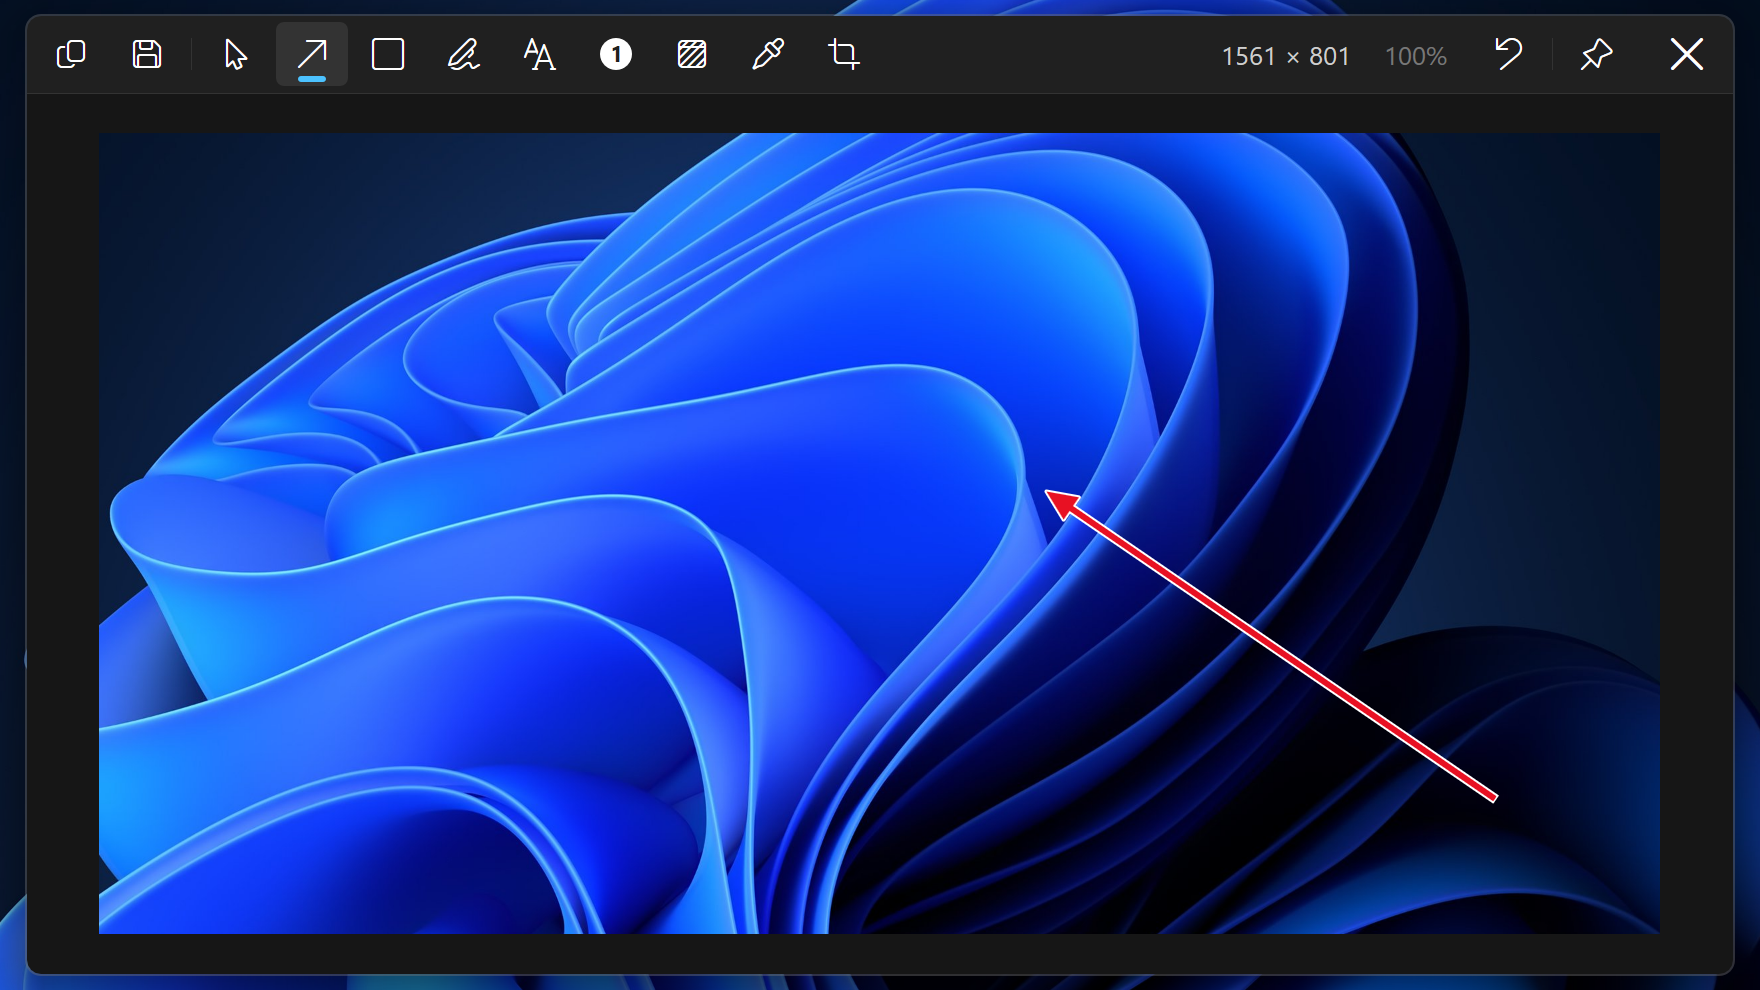The width and height of the screenshot is (1760, 990).
Task: Undo the last annotation
Action: click(1508, 54)
